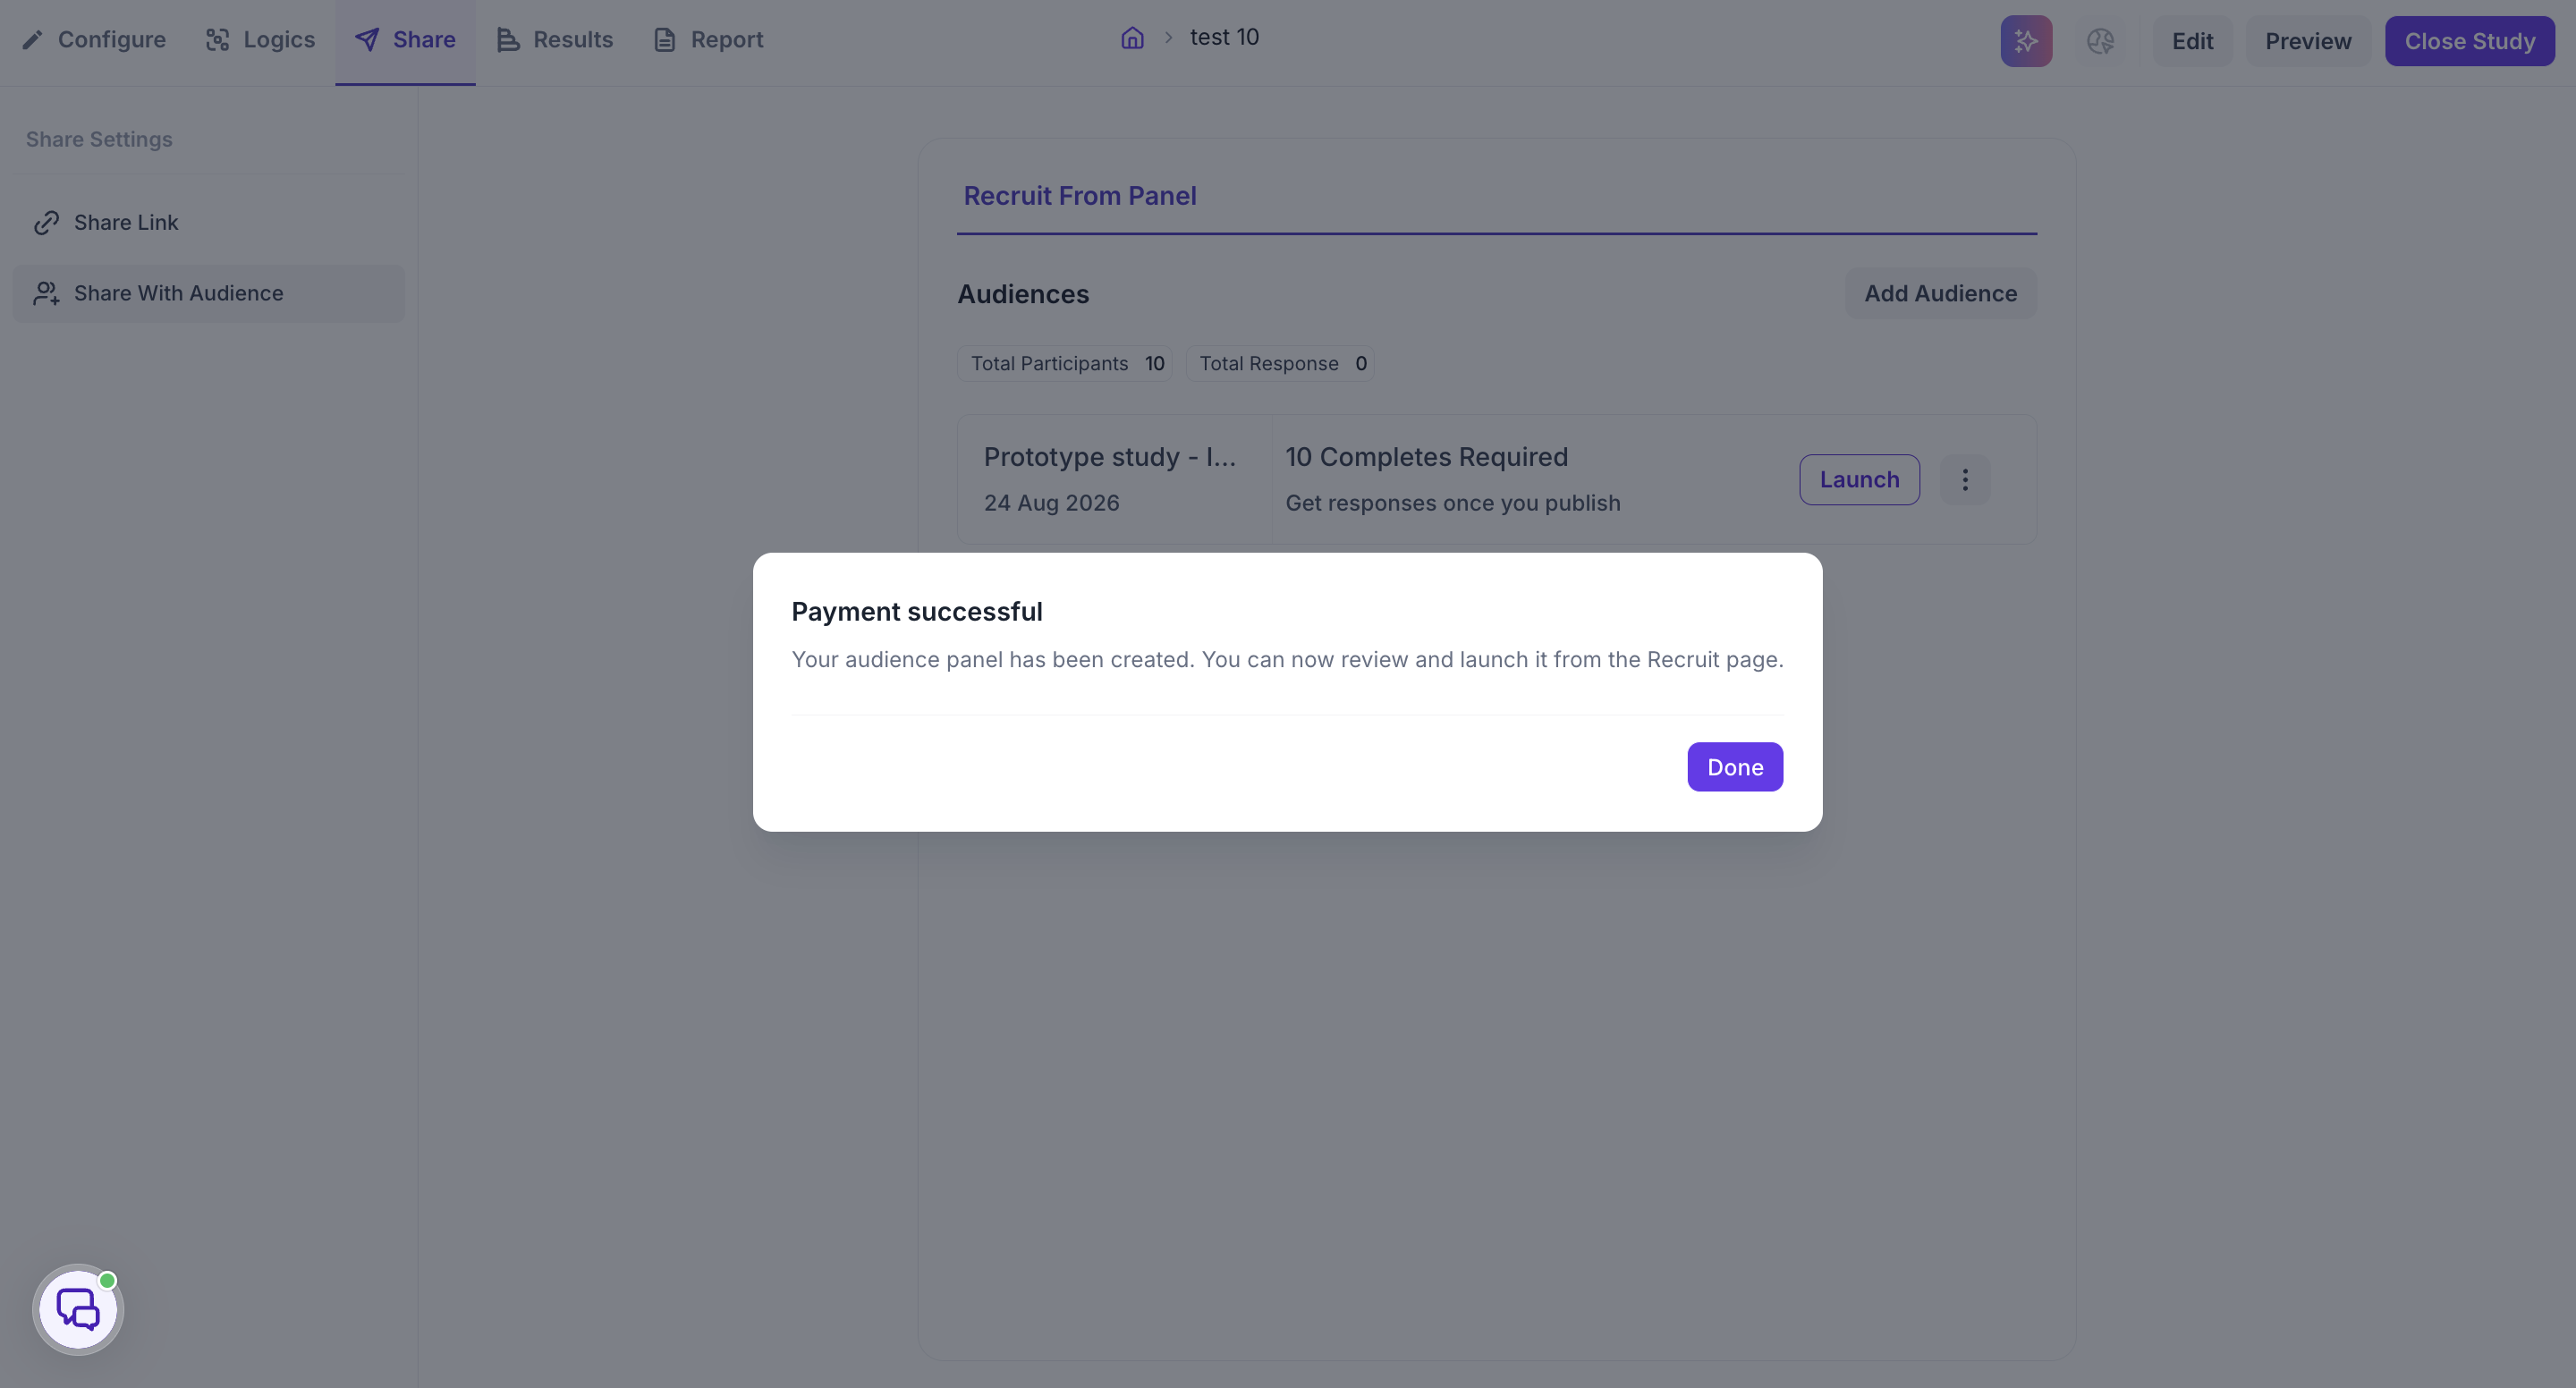Click the home icon in breadcrumb
2576x1388 pixels.
tap(1132, 38)
